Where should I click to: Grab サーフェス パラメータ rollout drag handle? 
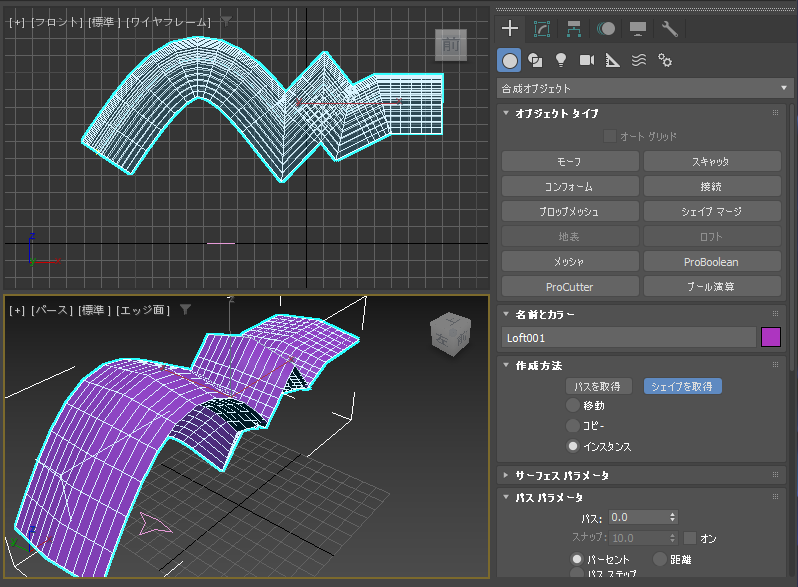775,475
